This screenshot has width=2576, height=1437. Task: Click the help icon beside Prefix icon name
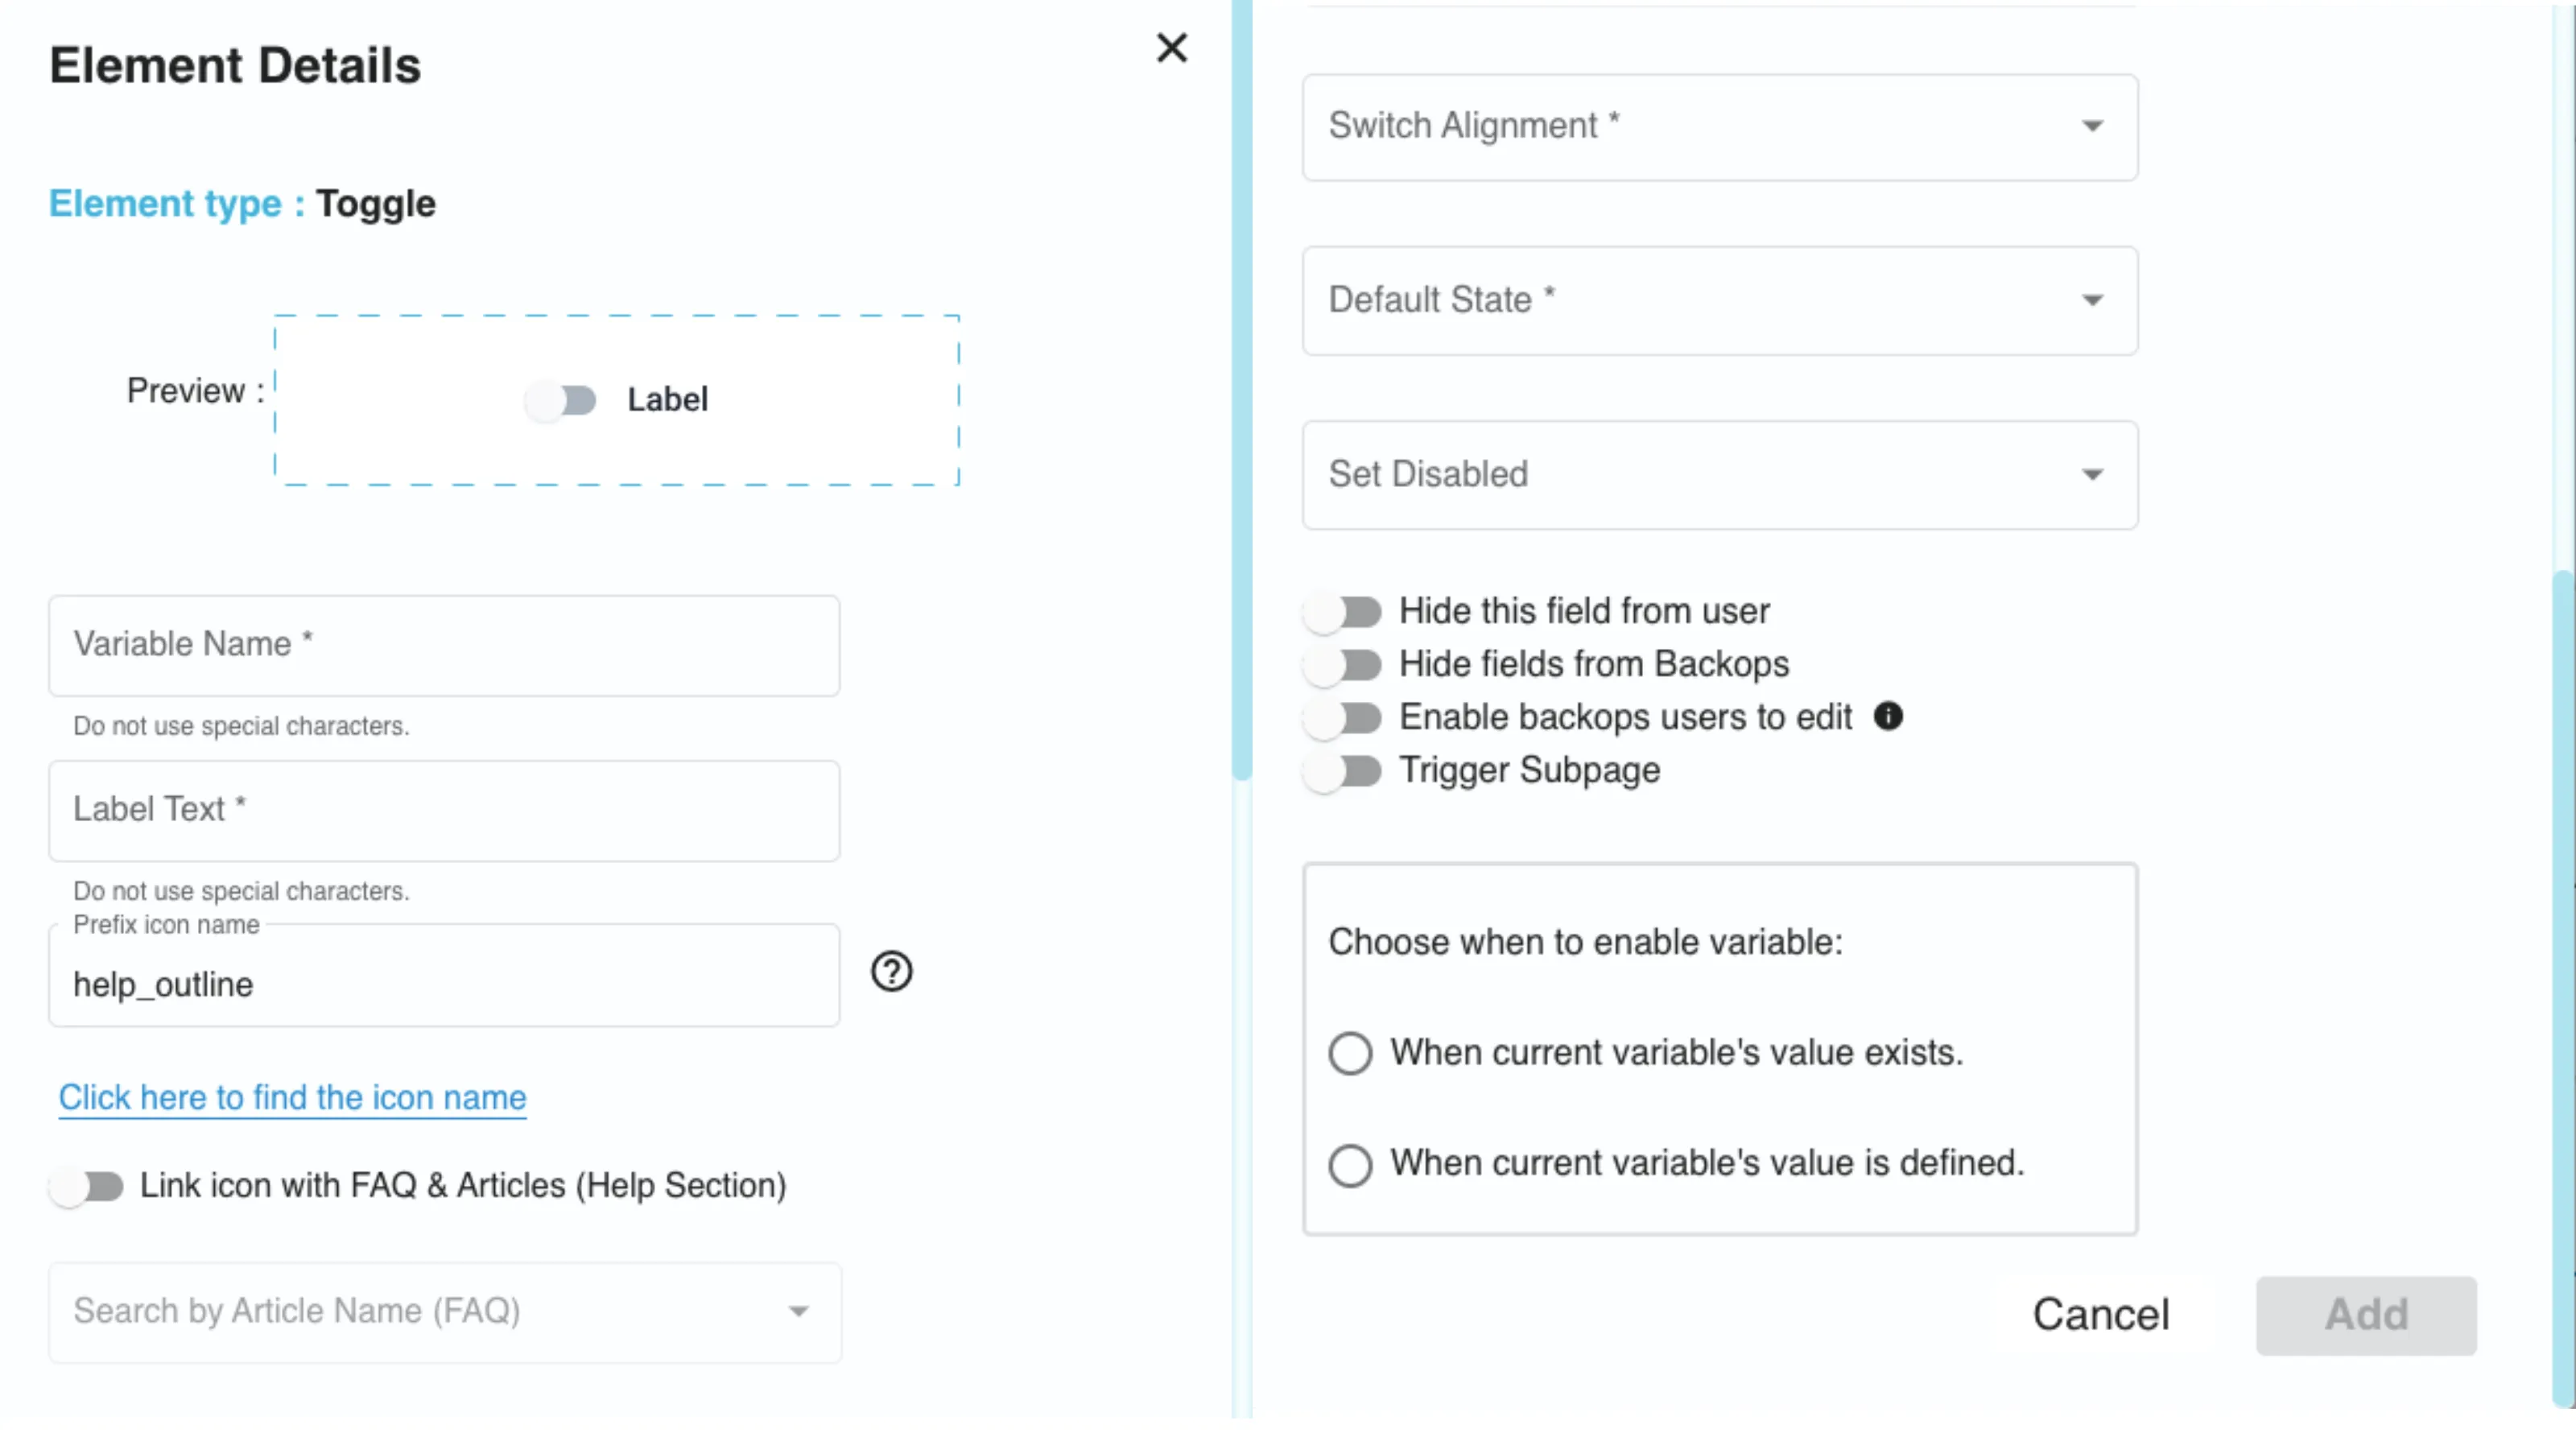click(891, 971)
